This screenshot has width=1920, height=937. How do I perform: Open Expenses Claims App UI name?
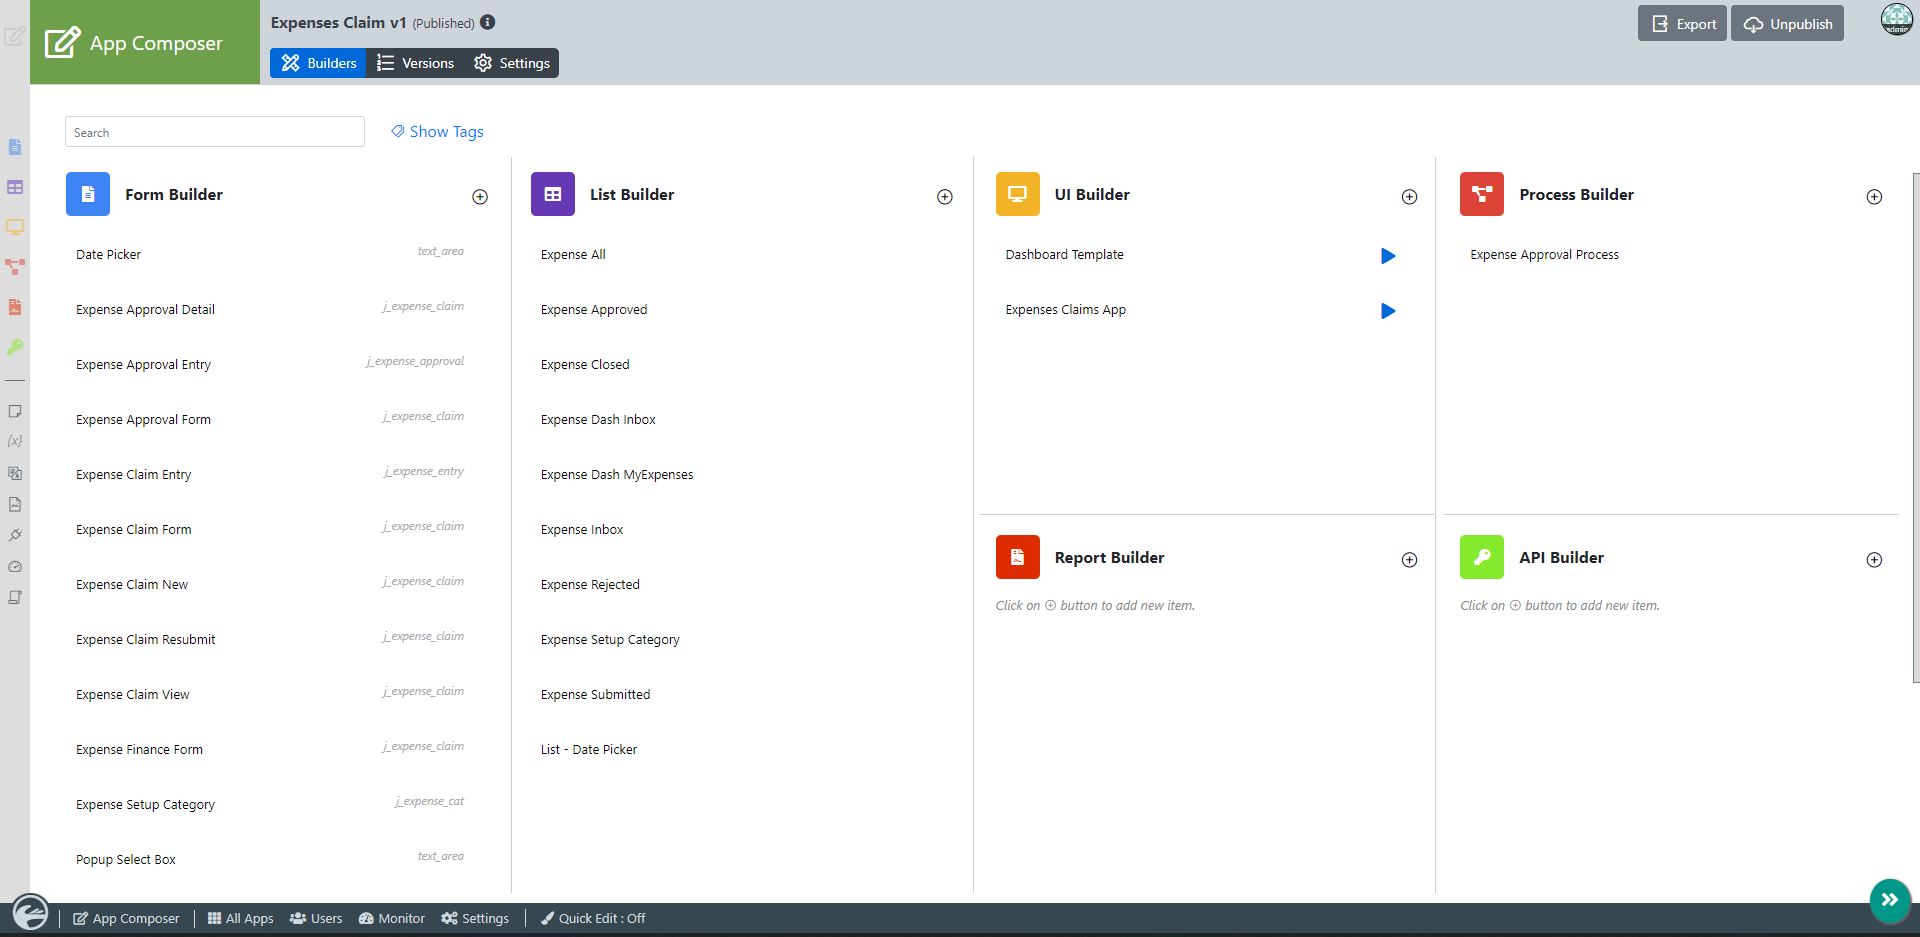1065,309
